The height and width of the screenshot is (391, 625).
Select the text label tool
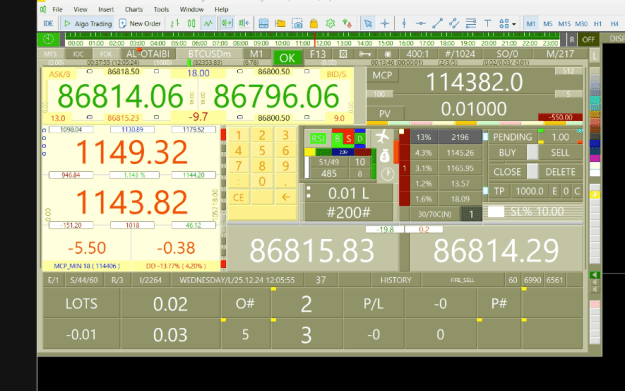(x=487, y=24)
